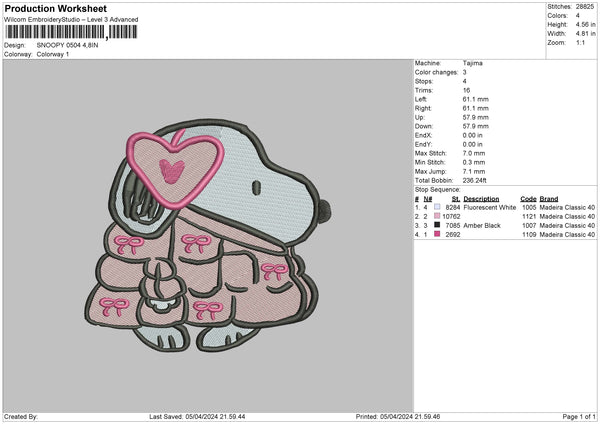600x424 pixels.
Task: Click stitch count "10762" in stop sequence
Action: click(x=451, y=217)
